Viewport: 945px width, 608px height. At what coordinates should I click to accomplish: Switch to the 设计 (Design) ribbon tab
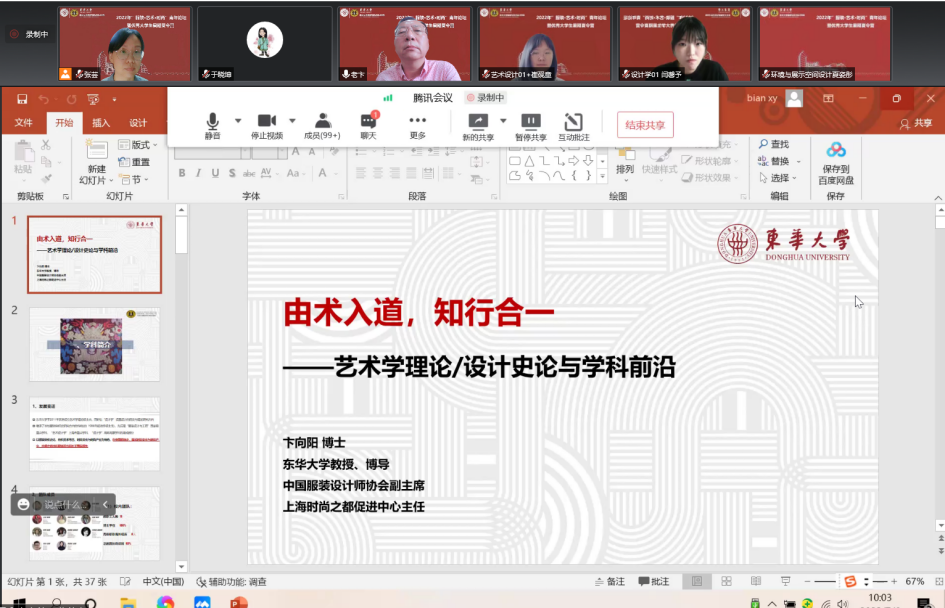click(138, 123)
